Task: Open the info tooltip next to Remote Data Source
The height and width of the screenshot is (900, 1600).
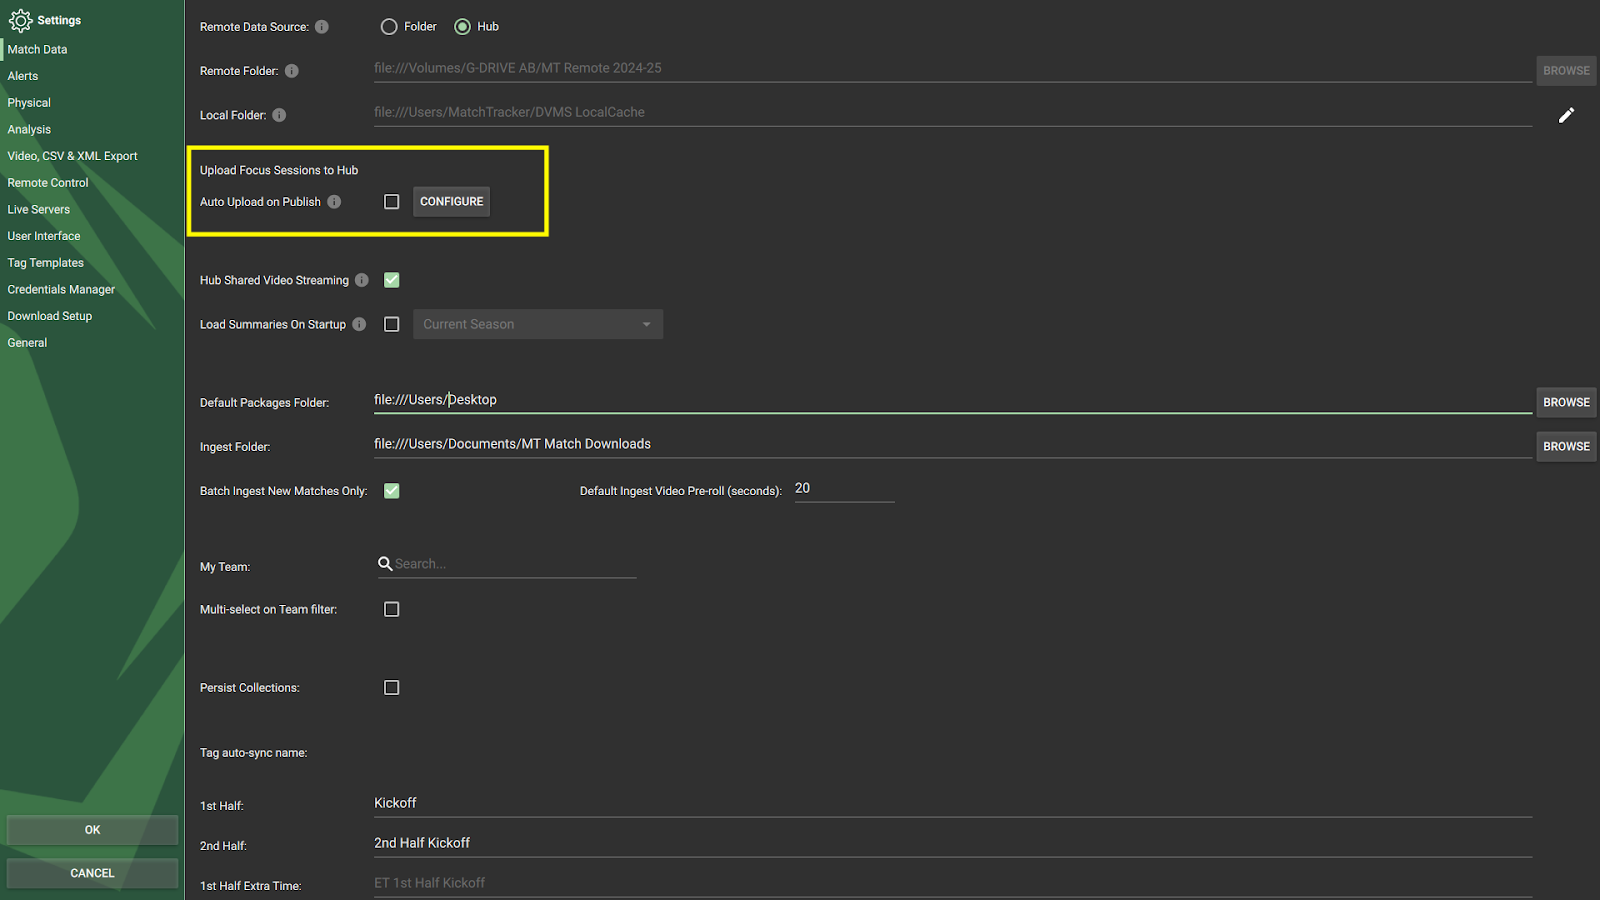Action: 321,27
